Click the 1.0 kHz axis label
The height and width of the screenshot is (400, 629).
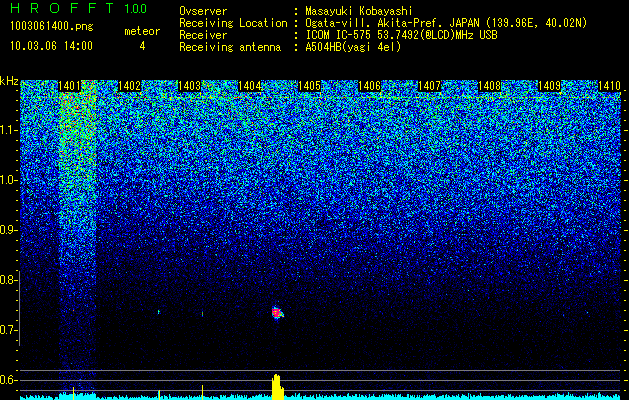7,180
